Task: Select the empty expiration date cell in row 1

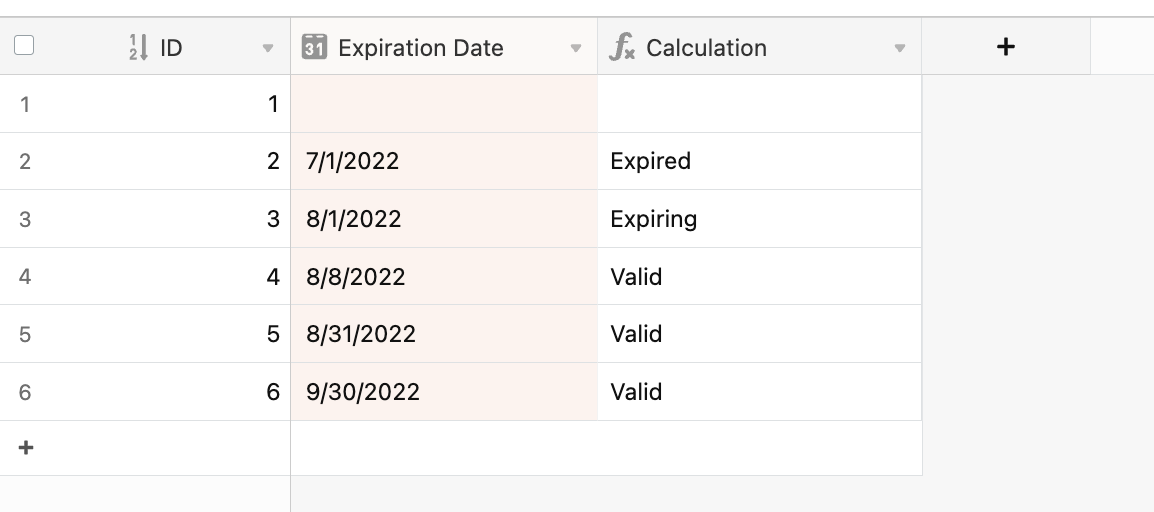Action: tap(444, 104)
